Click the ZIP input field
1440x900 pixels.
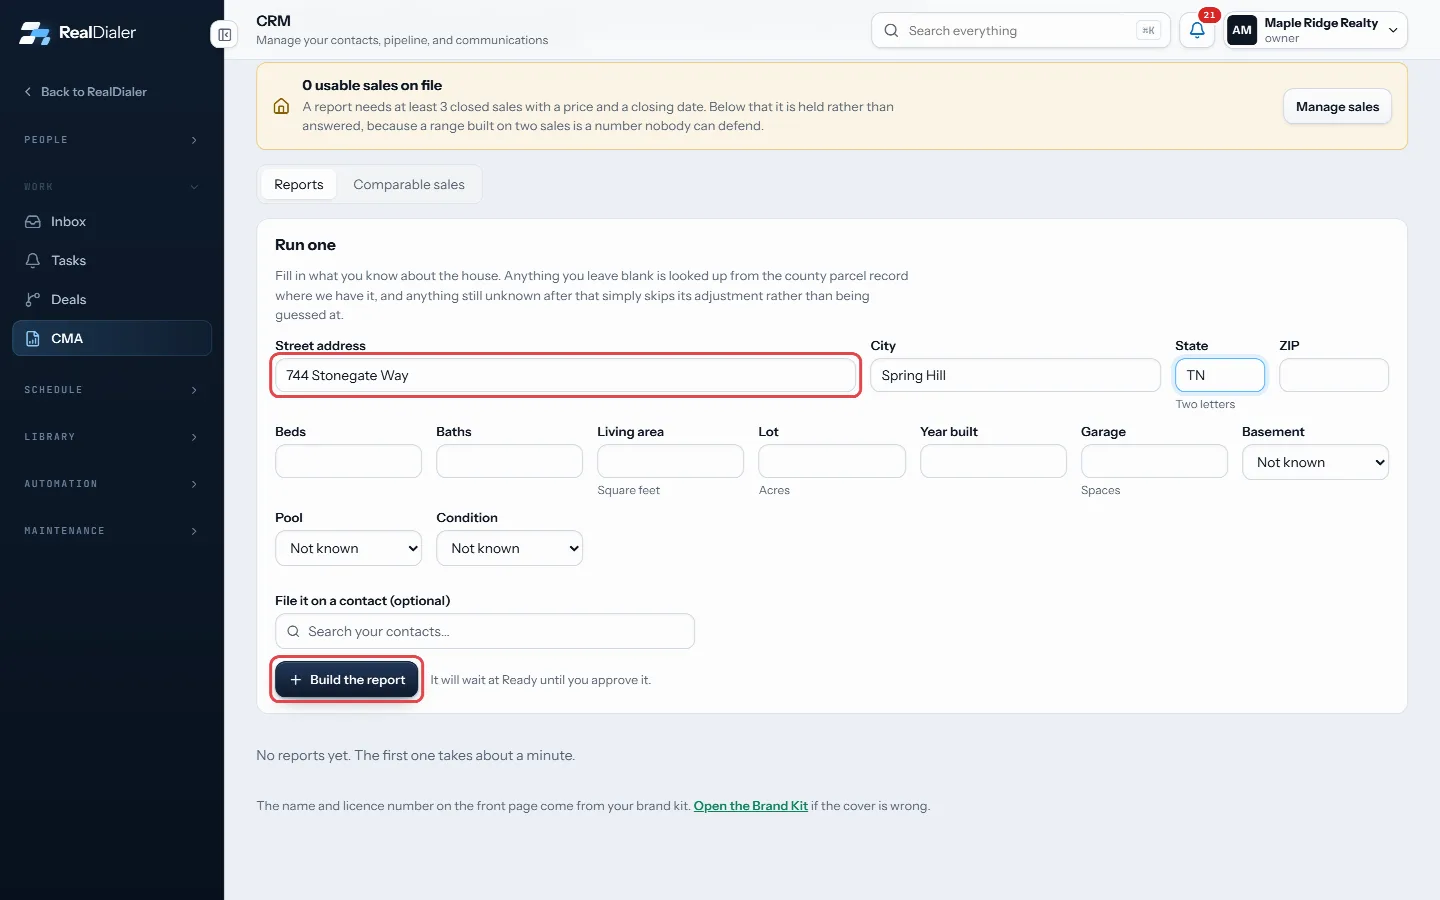tap(1334, 375)
